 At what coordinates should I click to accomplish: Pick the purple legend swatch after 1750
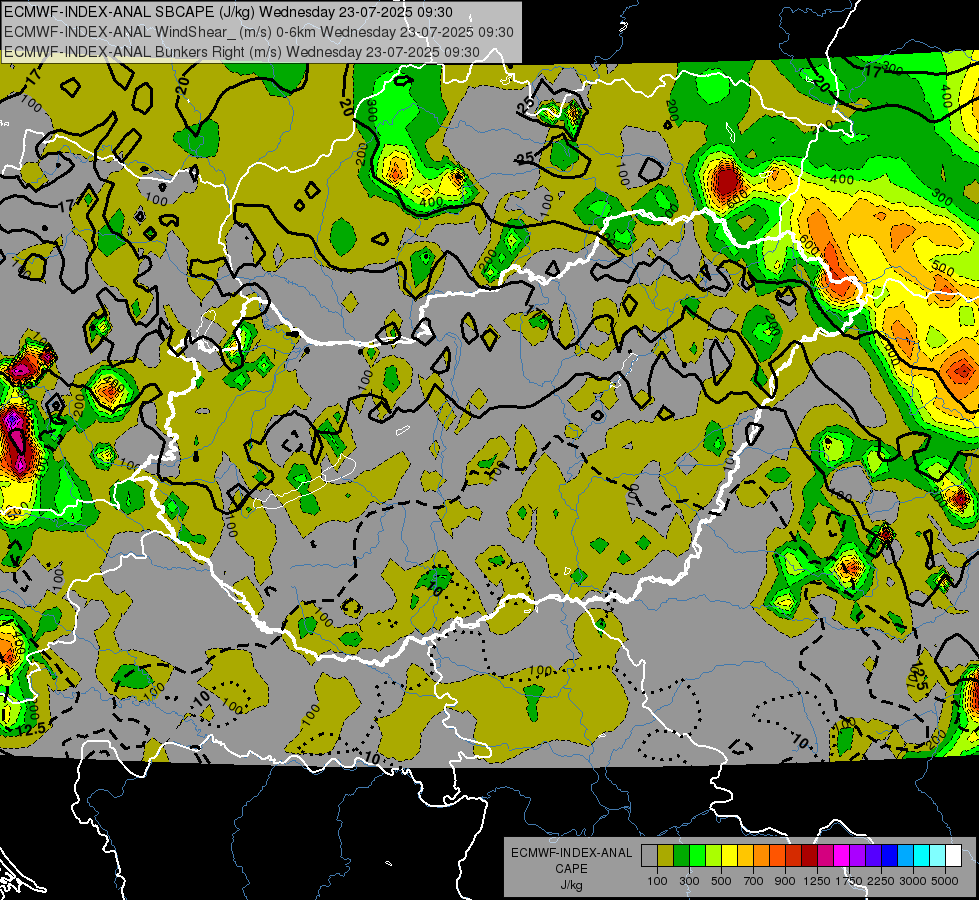pyautogui.click(x=857, y=856)
